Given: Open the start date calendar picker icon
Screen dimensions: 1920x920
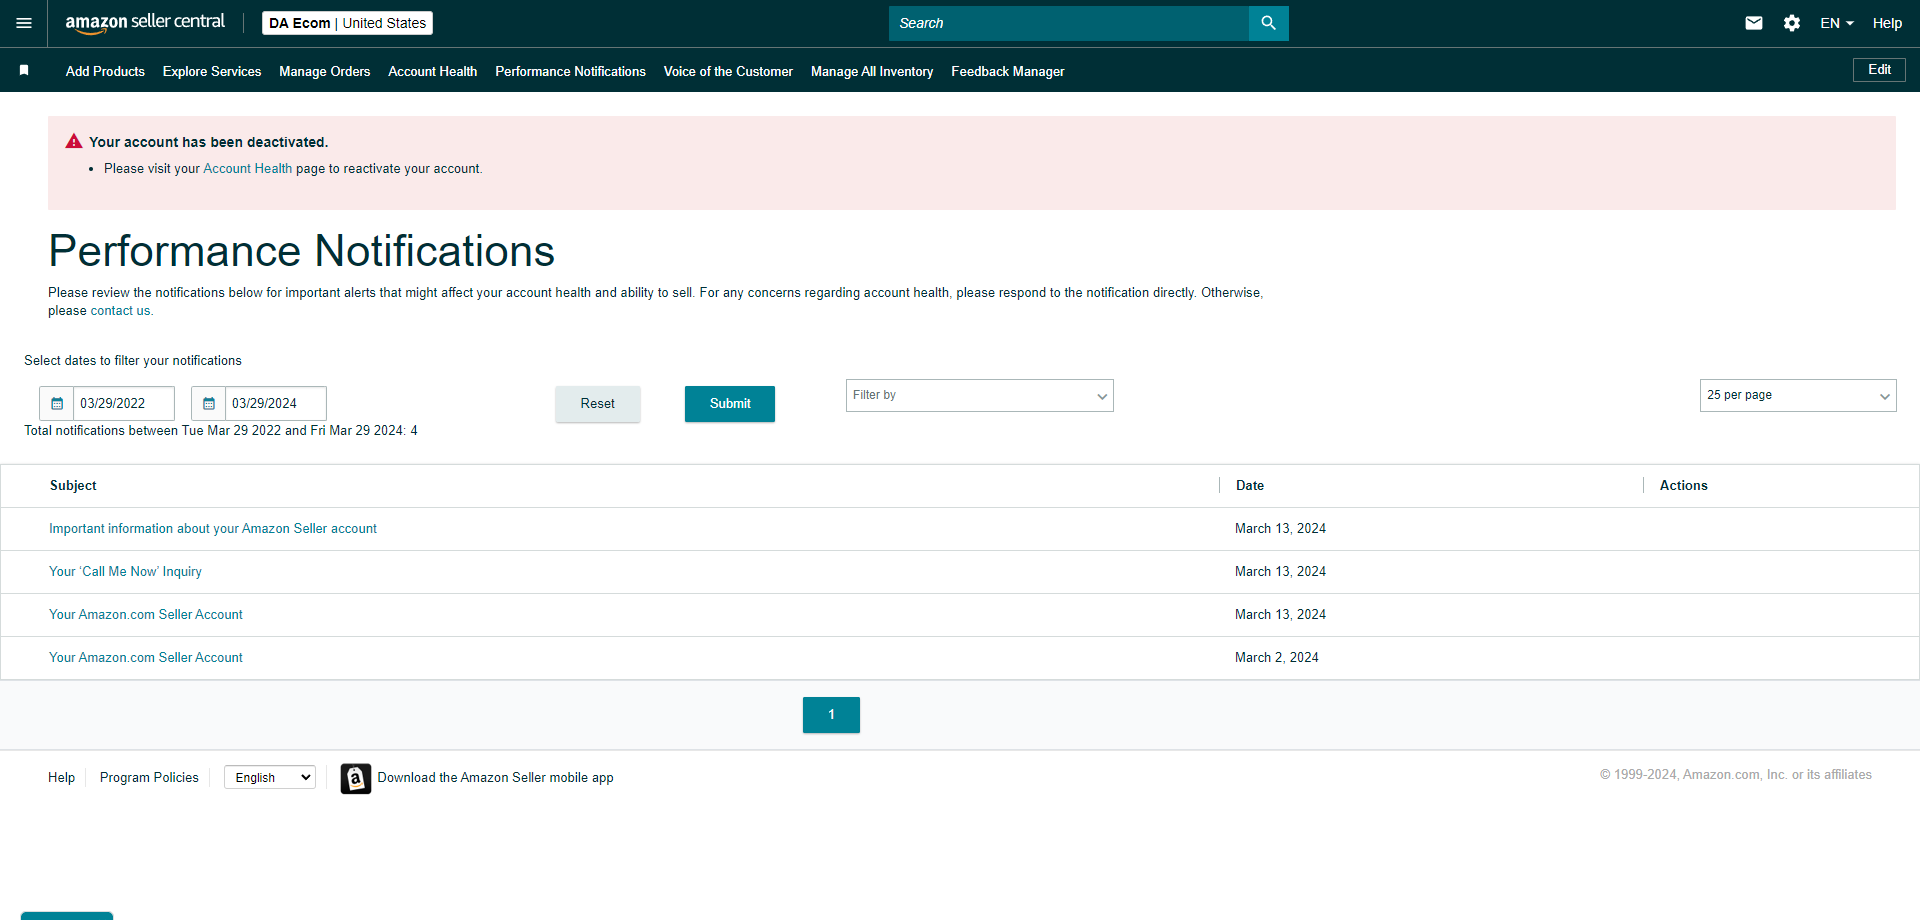Looking at the screenshot, I should [x=57, y=404].
